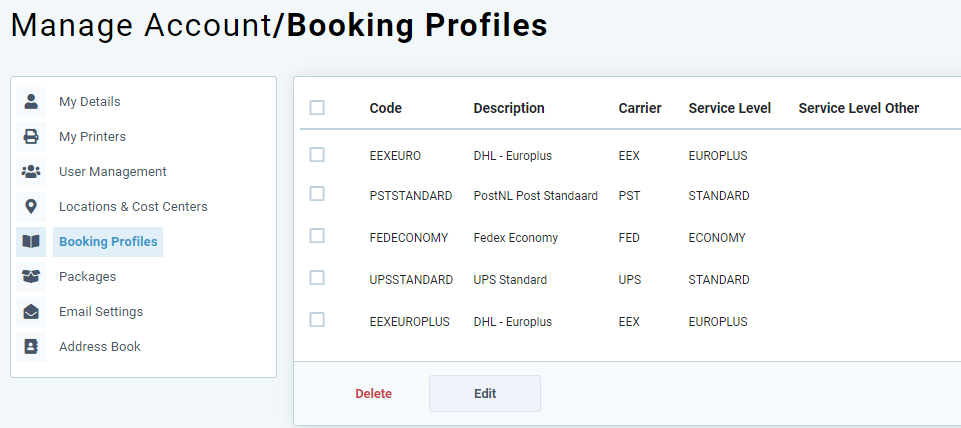Click the My Details person icon

(31, 101)
